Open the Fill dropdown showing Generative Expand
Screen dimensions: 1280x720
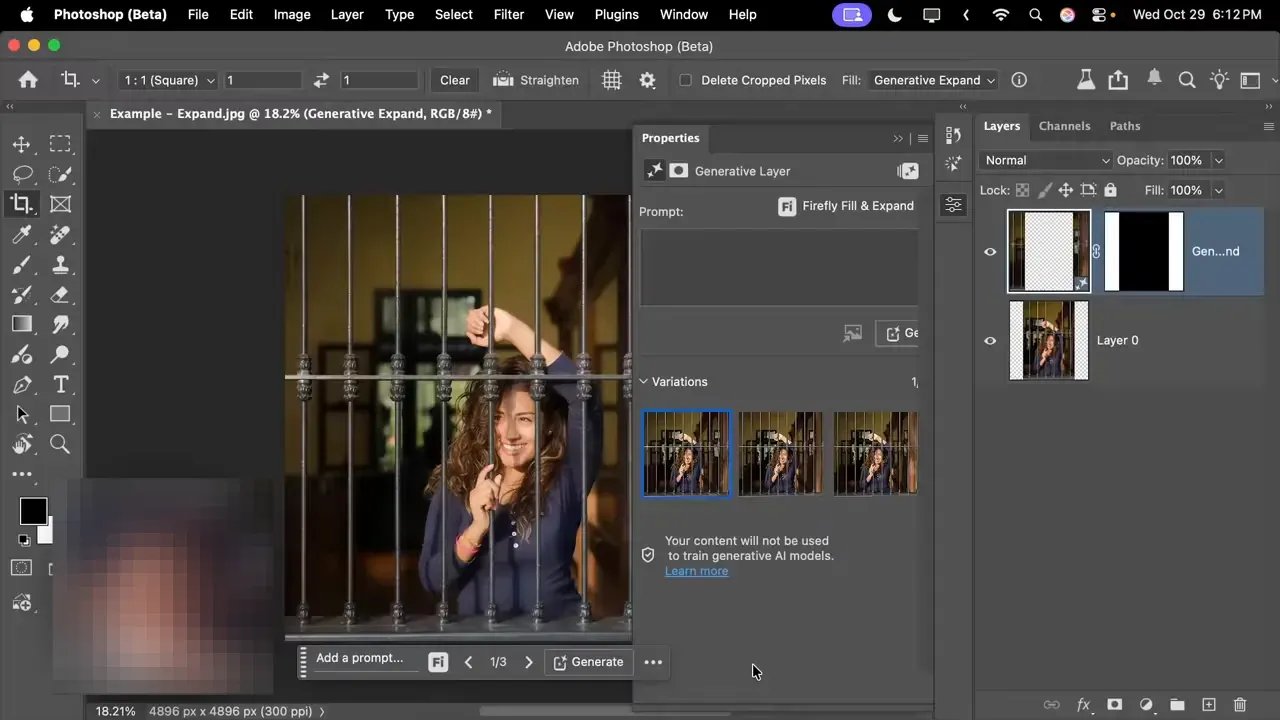(x=931, y=80)
